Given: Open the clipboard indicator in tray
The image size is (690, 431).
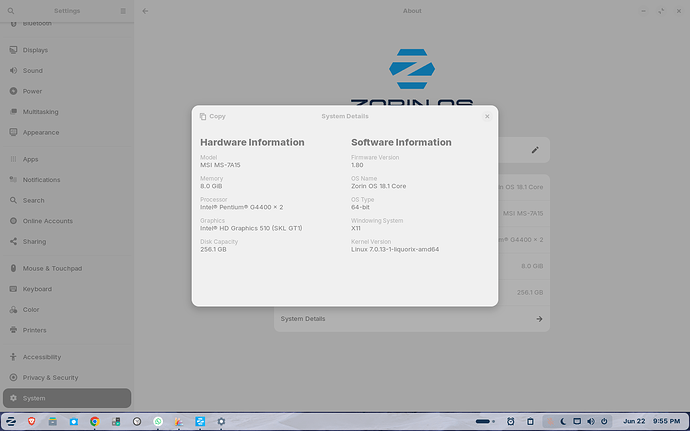Looking at the screenshot, I should tap(530, 421).
